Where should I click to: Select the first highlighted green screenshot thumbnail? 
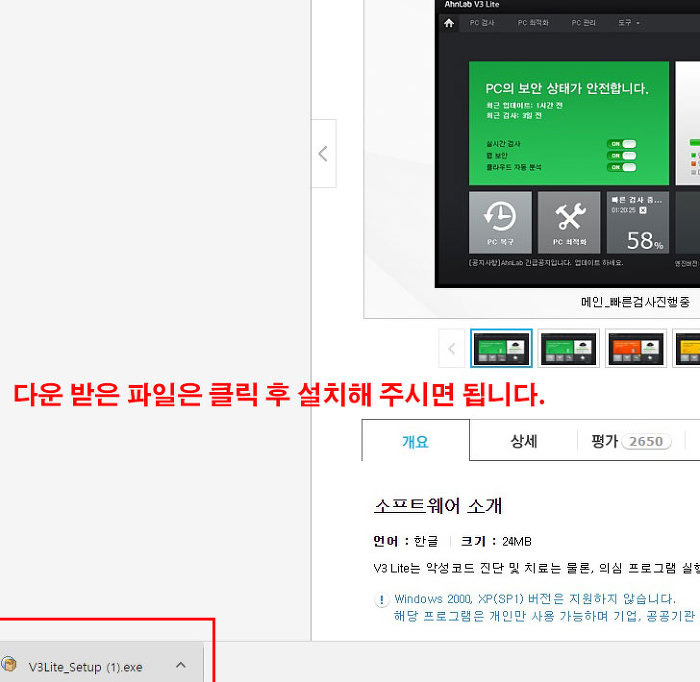[x=501, y=348]
